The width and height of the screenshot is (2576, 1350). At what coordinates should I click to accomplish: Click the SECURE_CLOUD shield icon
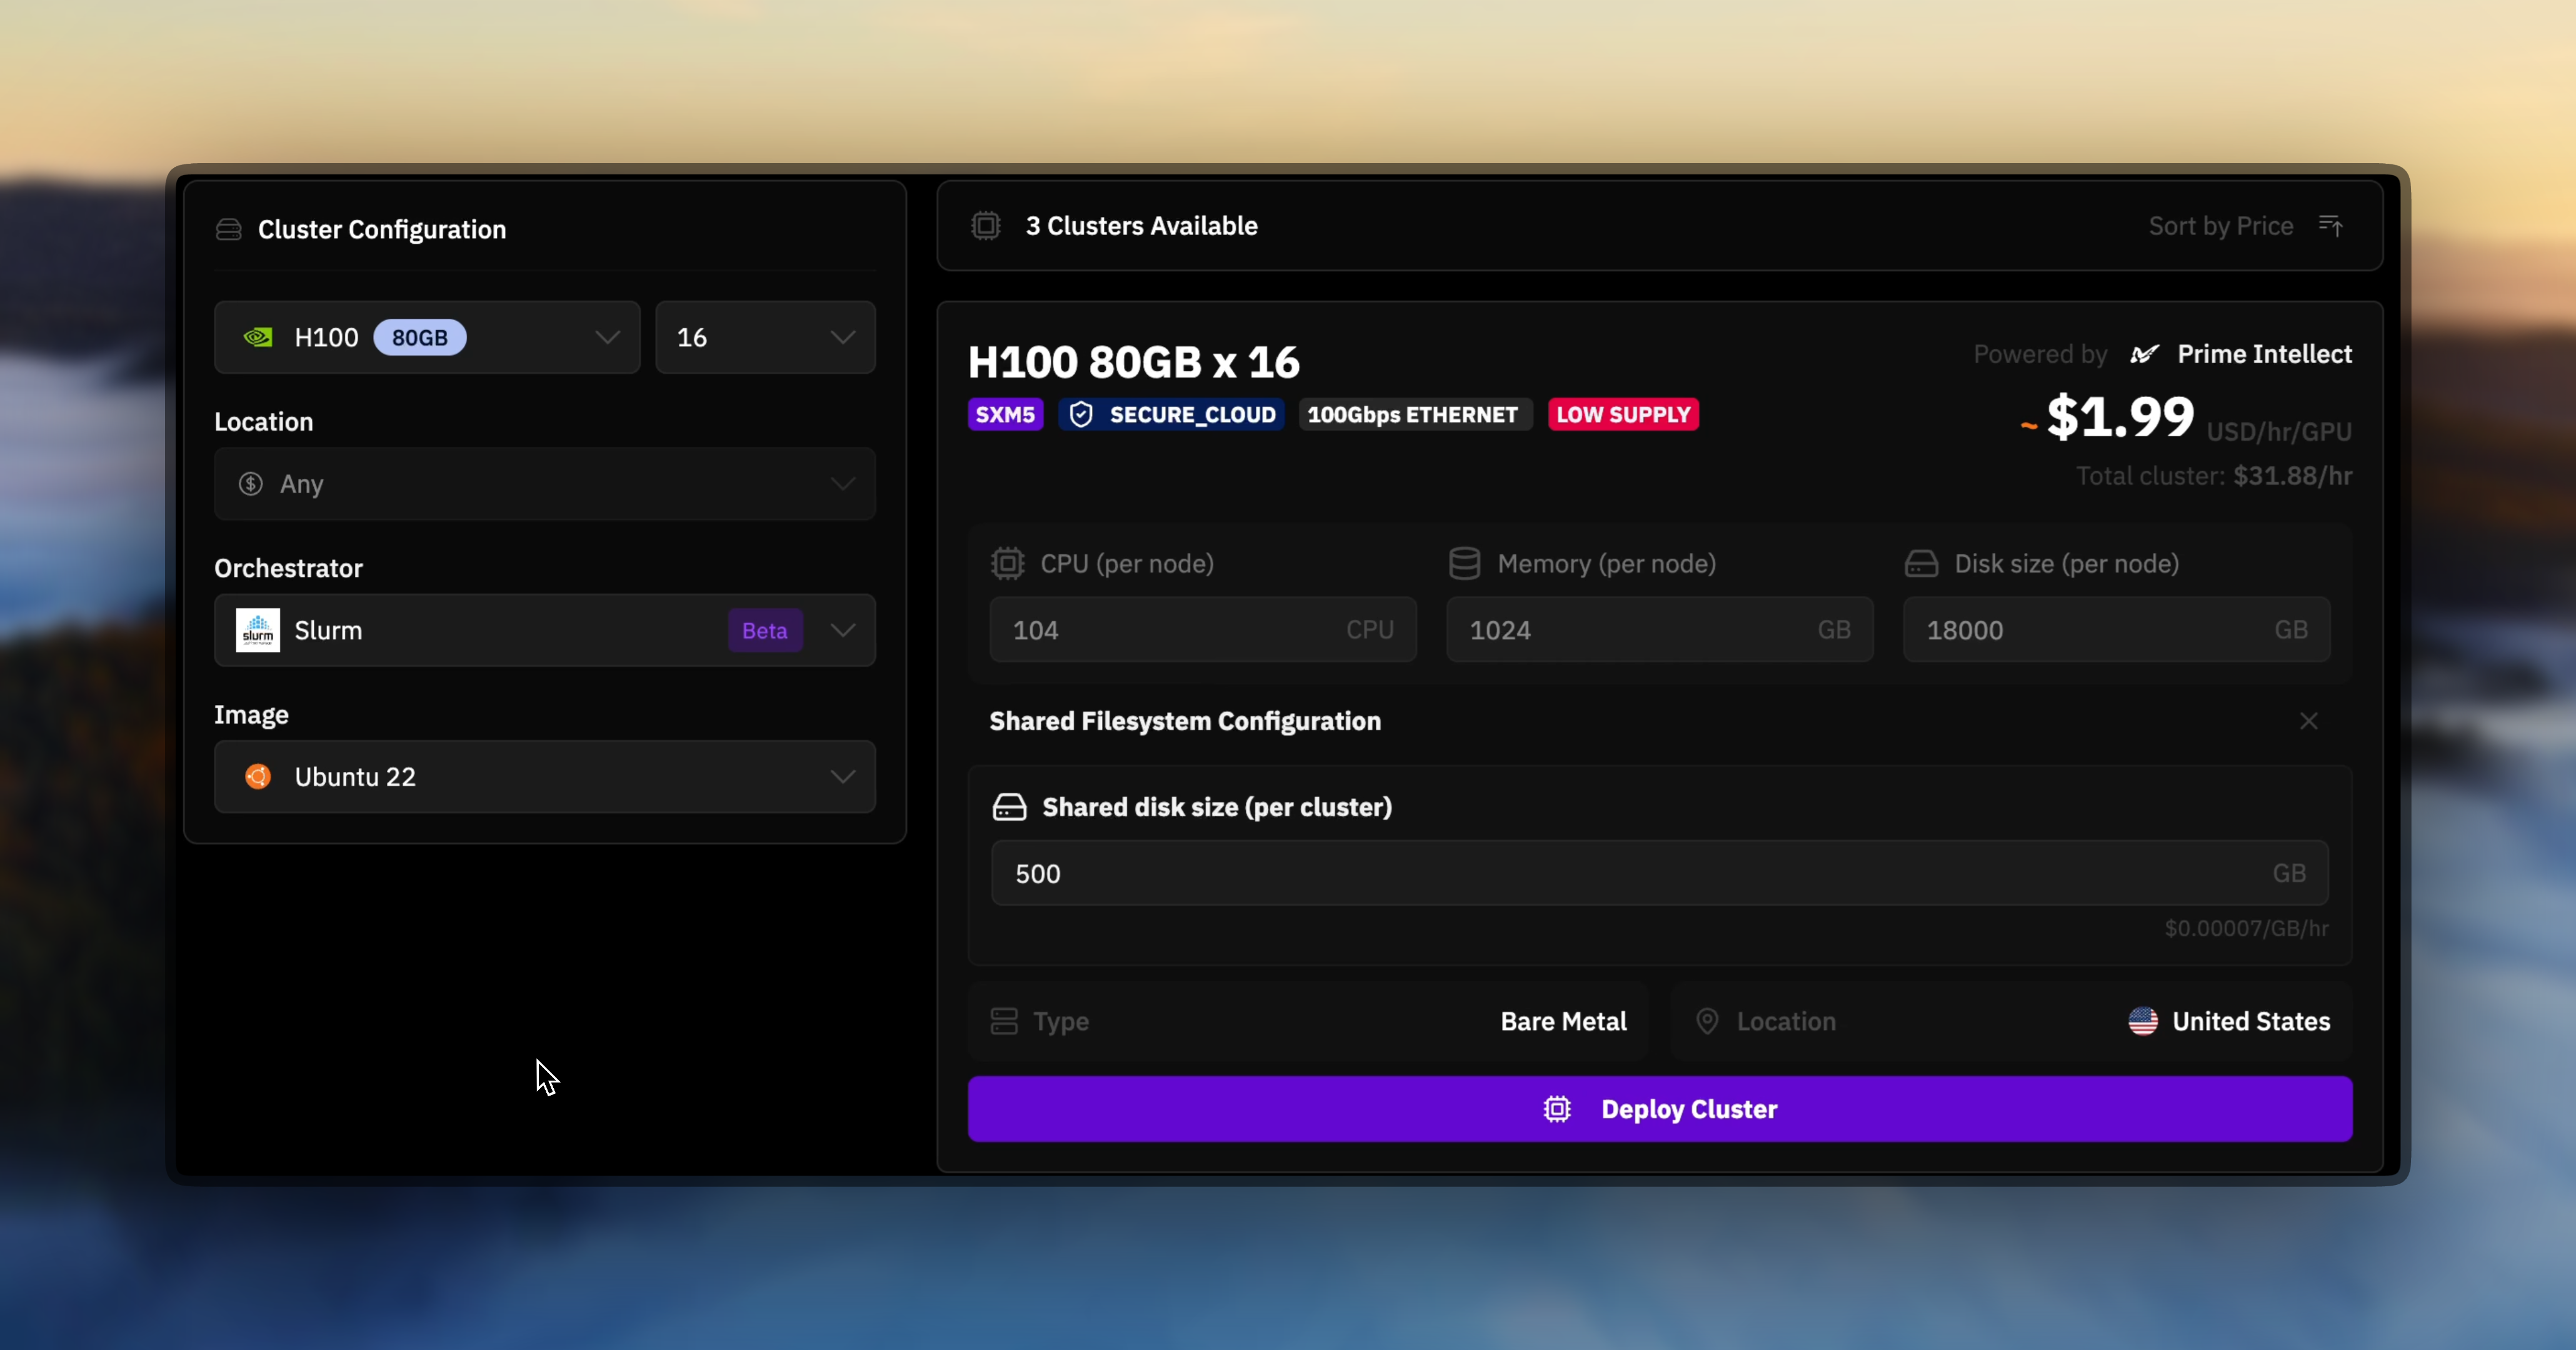(x=1081, y=415)
